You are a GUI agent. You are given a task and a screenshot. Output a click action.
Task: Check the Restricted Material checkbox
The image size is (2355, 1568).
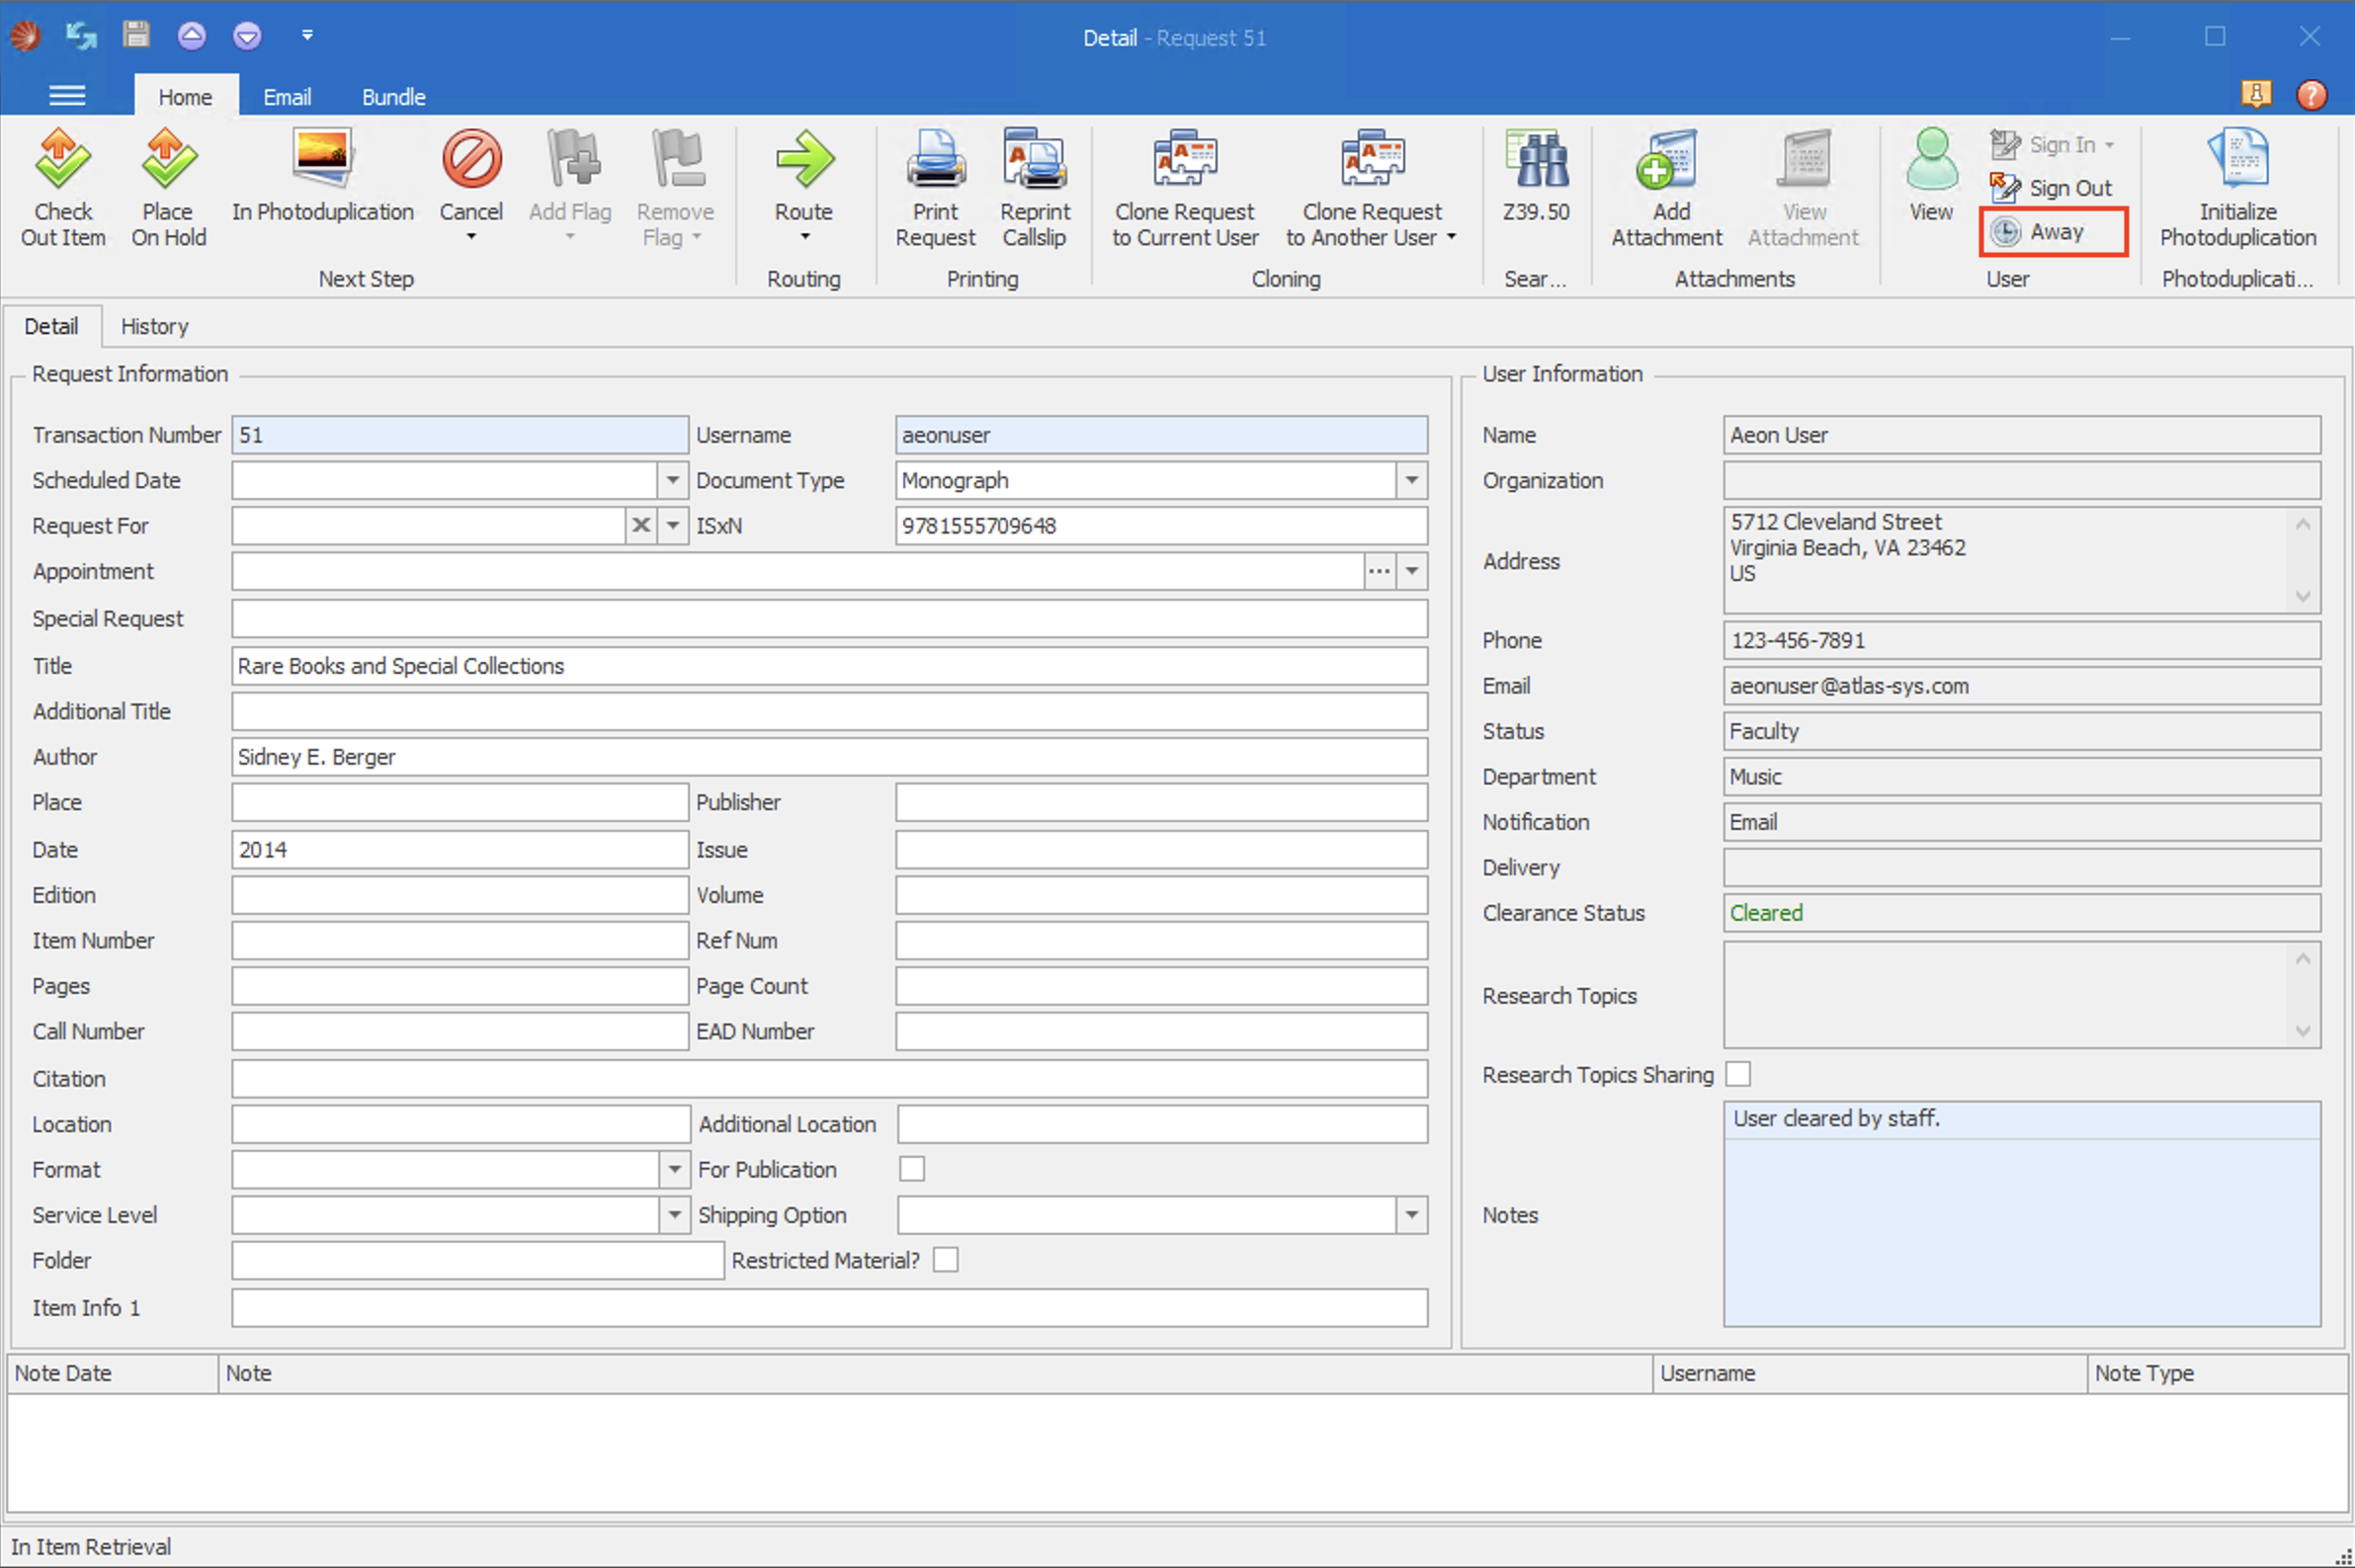946,1260
